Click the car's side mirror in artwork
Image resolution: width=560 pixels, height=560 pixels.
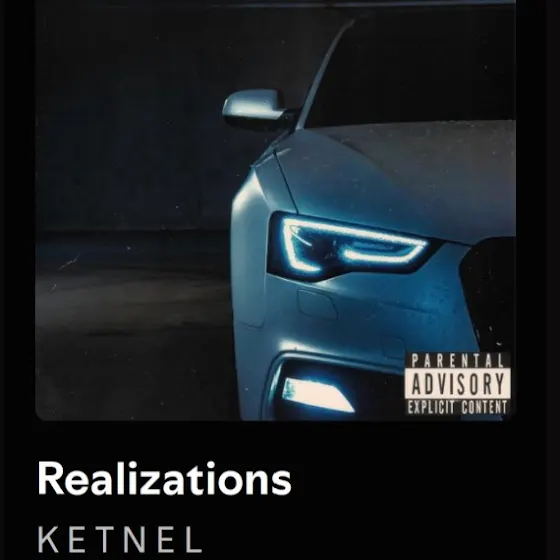[254, 107]
